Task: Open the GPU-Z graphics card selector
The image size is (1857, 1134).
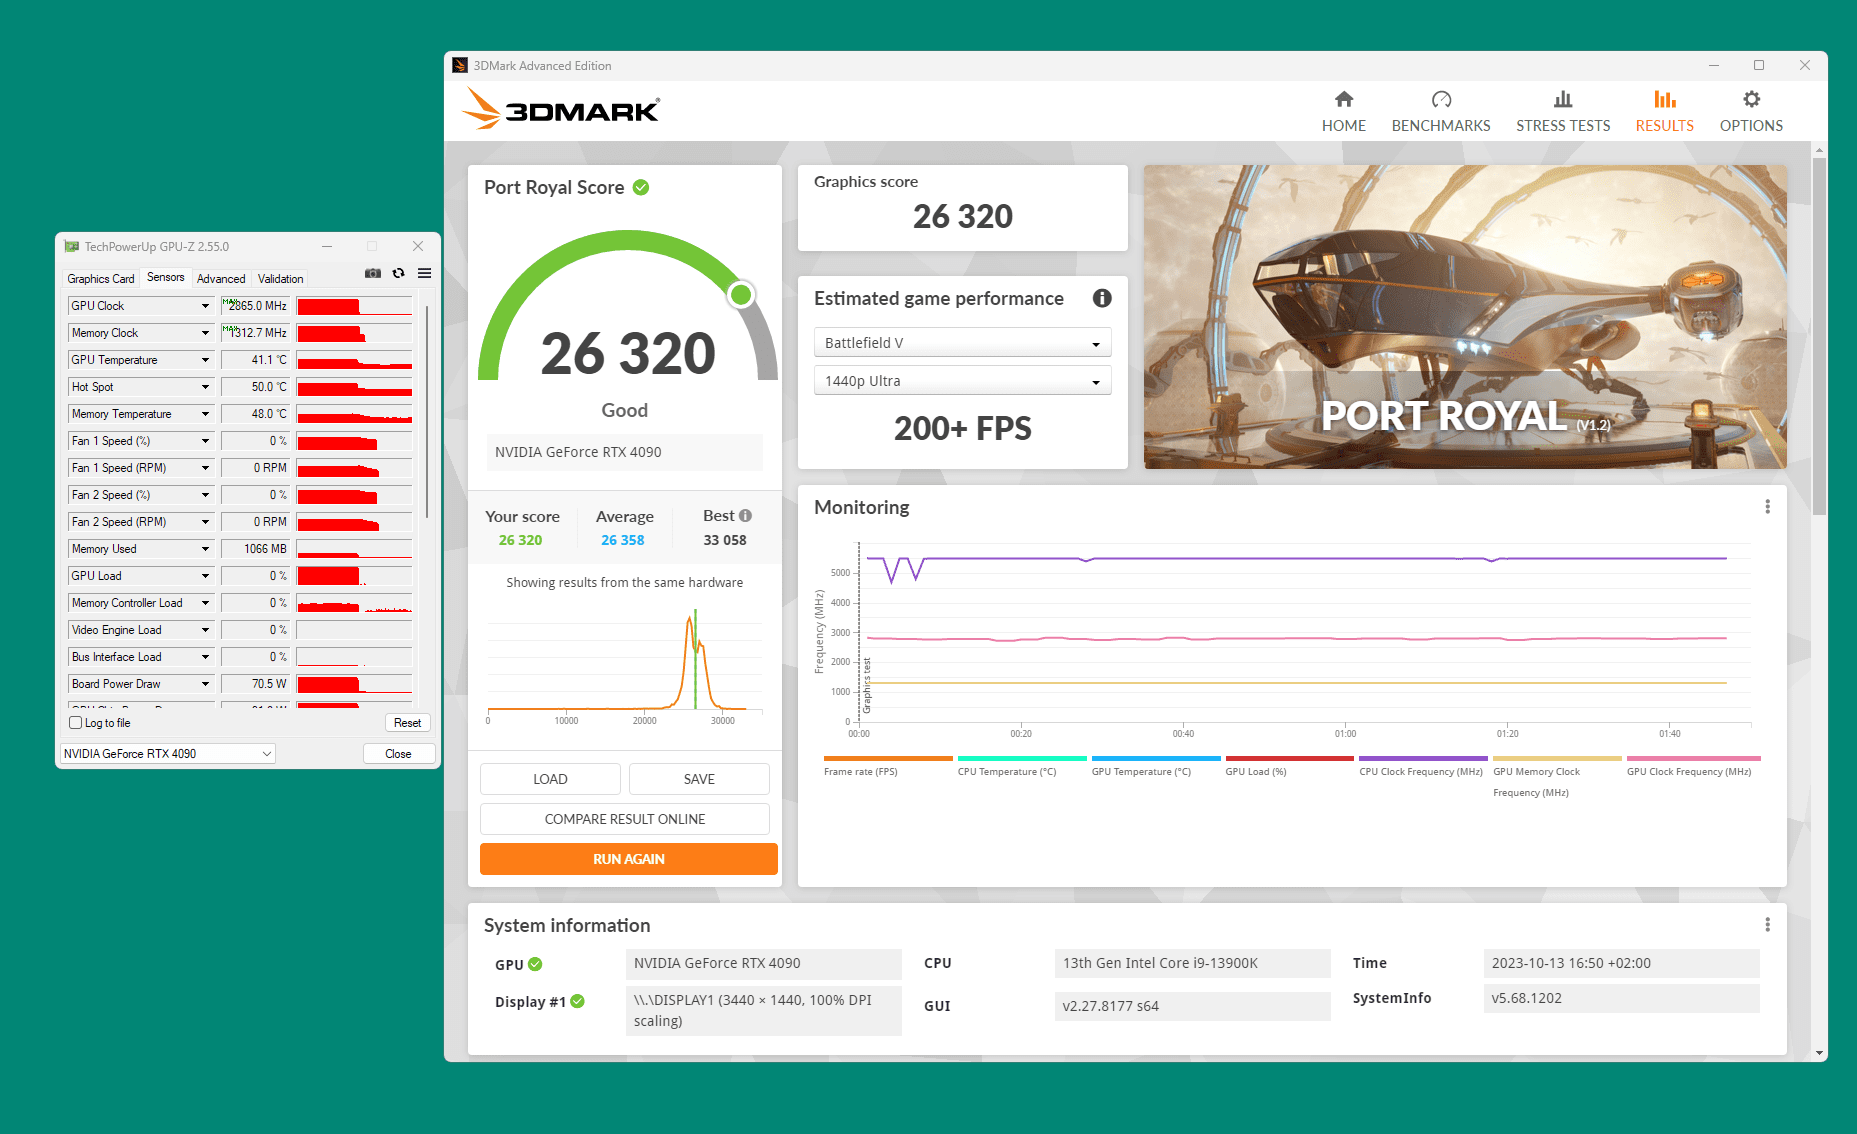Action: tap(168, 754)
